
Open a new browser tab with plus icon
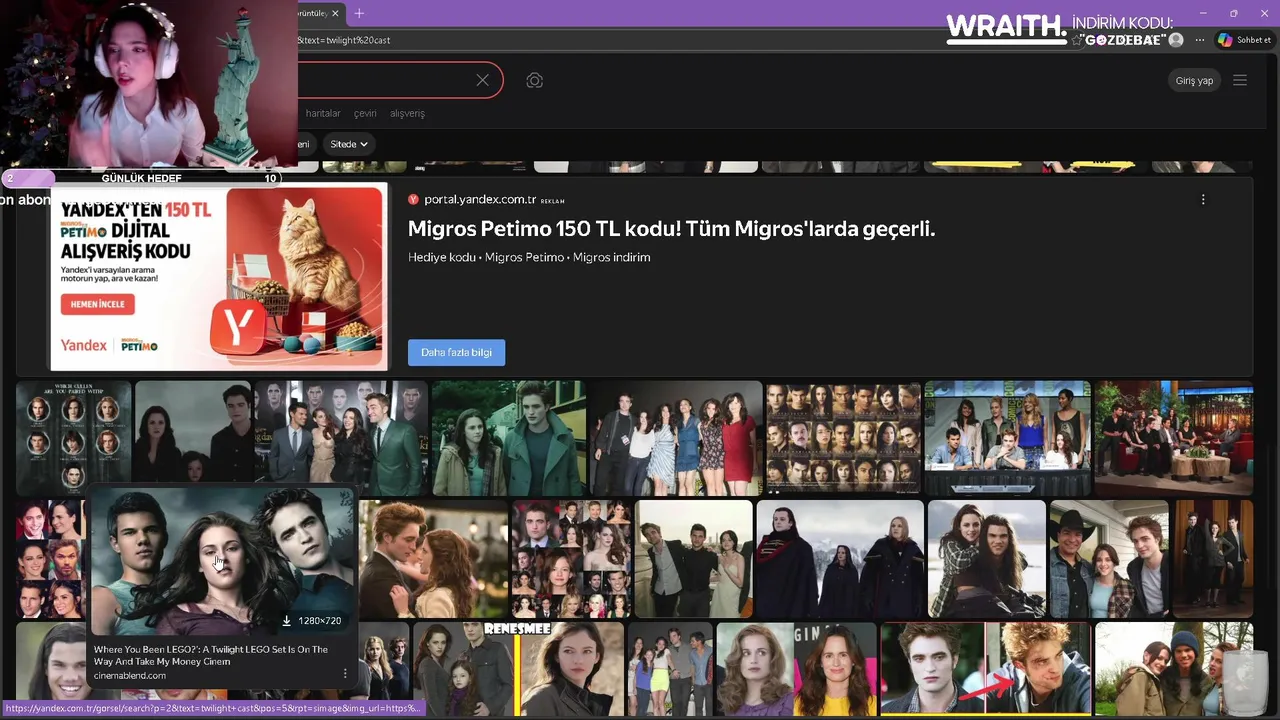coord(359,13)
